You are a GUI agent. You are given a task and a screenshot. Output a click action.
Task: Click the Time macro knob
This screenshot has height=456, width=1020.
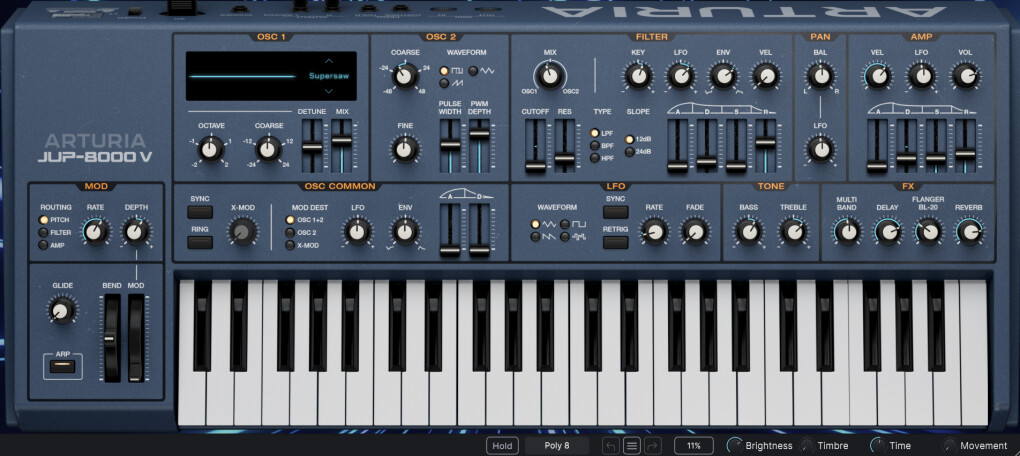pos(878,446)
